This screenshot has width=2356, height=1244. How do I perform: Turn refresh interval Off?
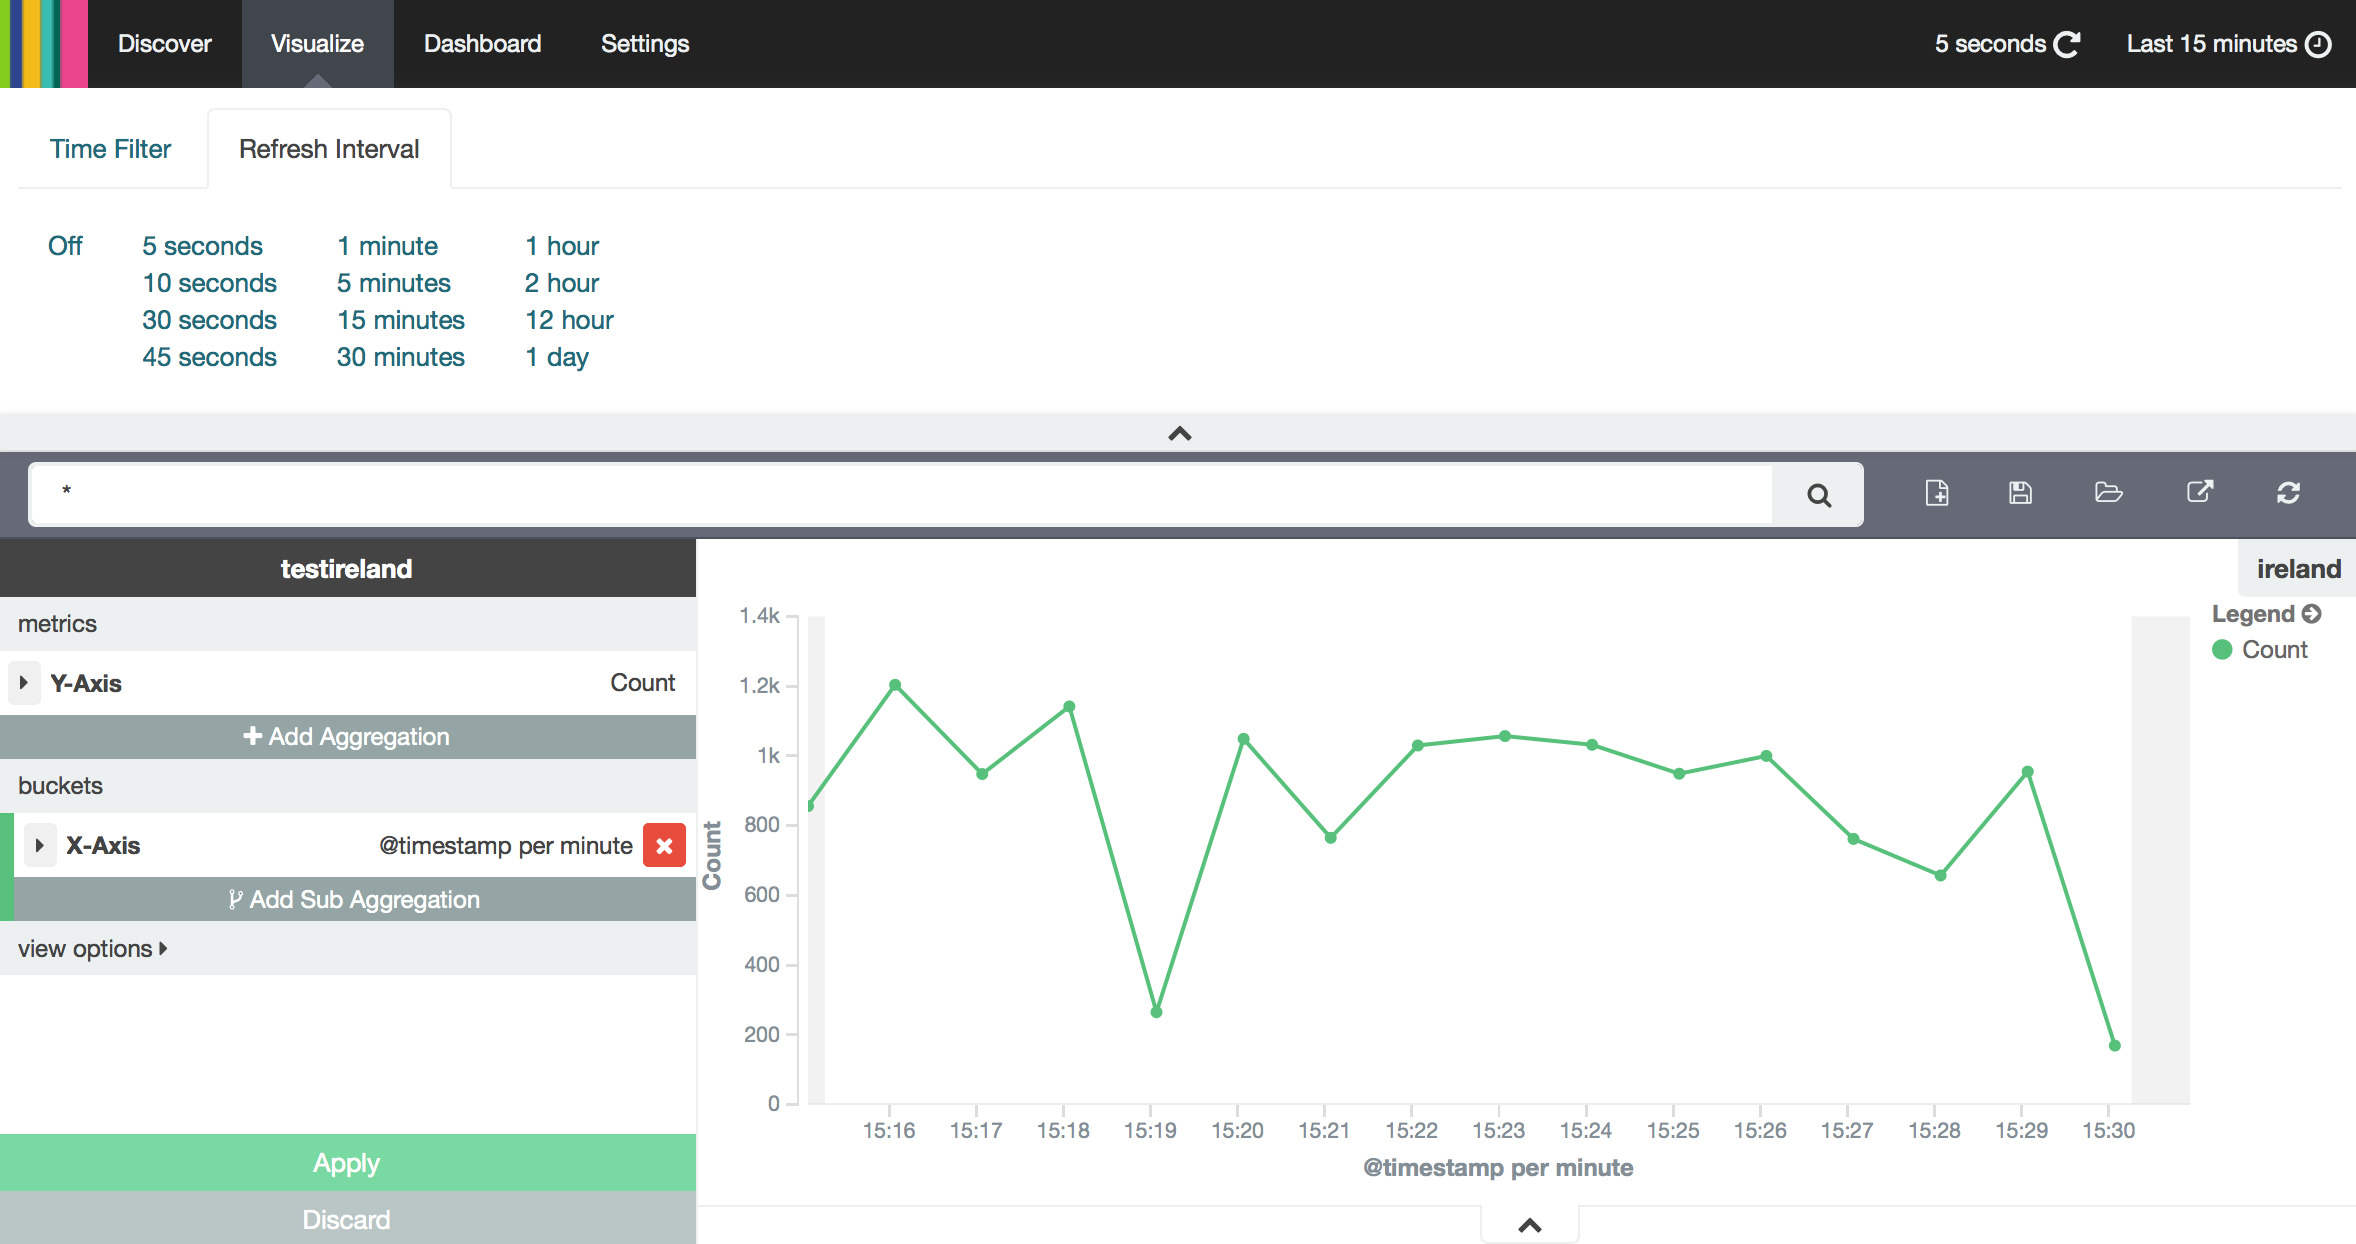point(65,246)
